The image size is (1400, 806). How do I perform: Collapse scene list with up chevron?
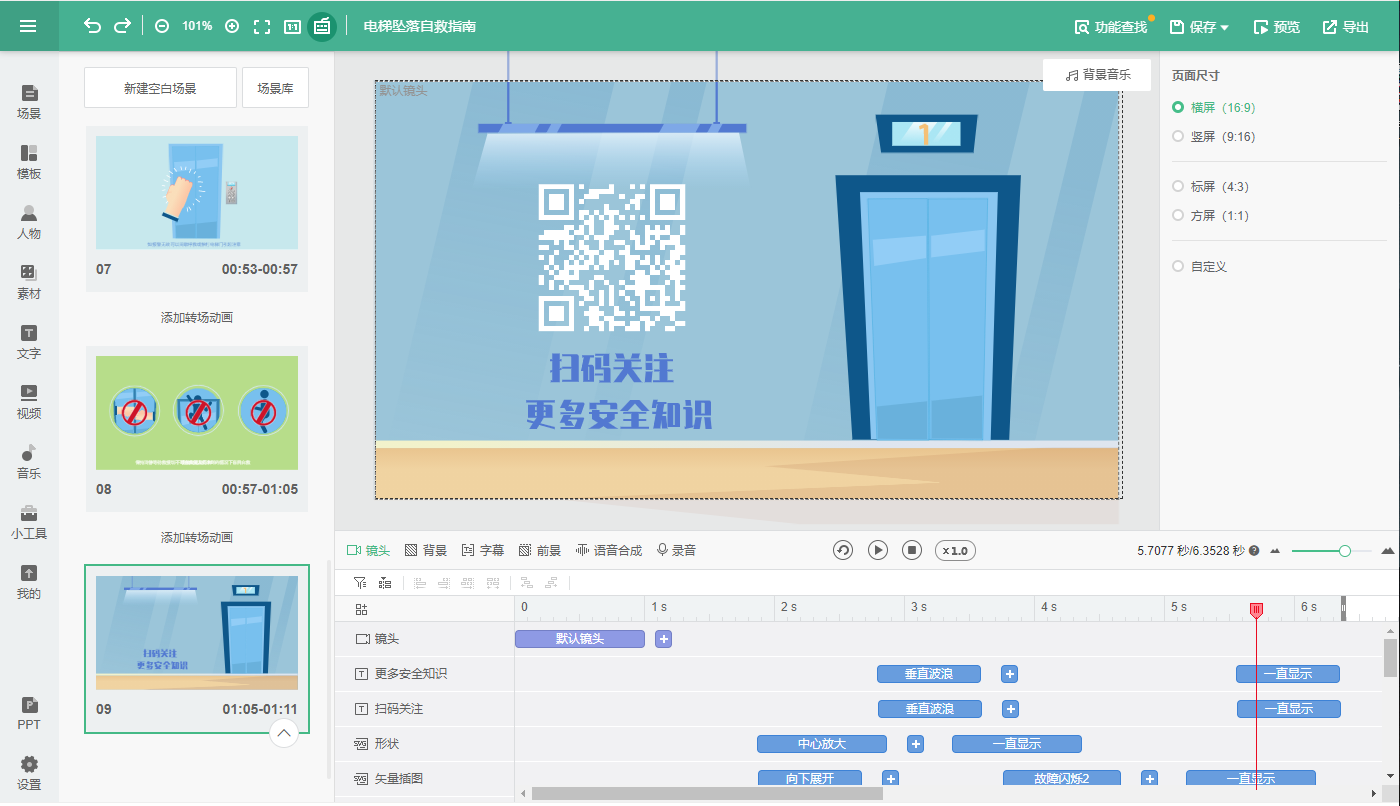pyautogui.click(x=284, y=733)
